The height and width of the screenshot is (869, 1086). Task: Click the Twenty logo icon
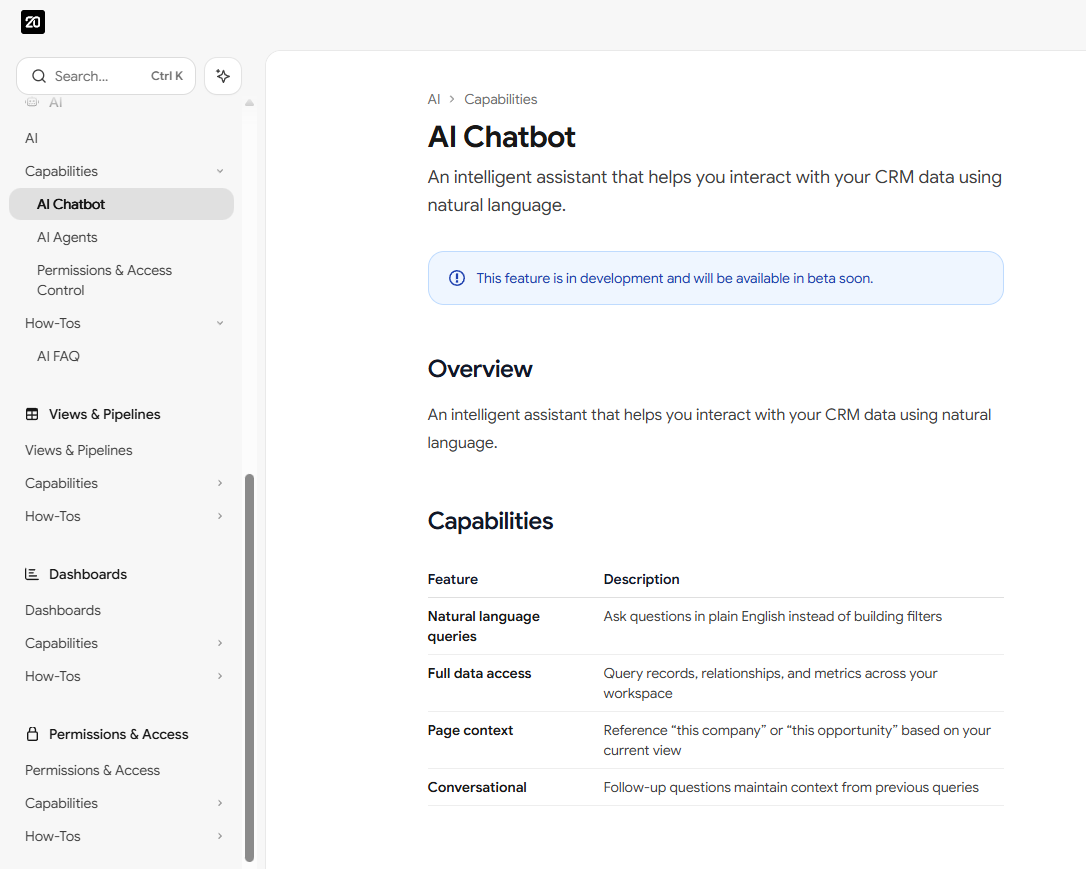(33, 22)
